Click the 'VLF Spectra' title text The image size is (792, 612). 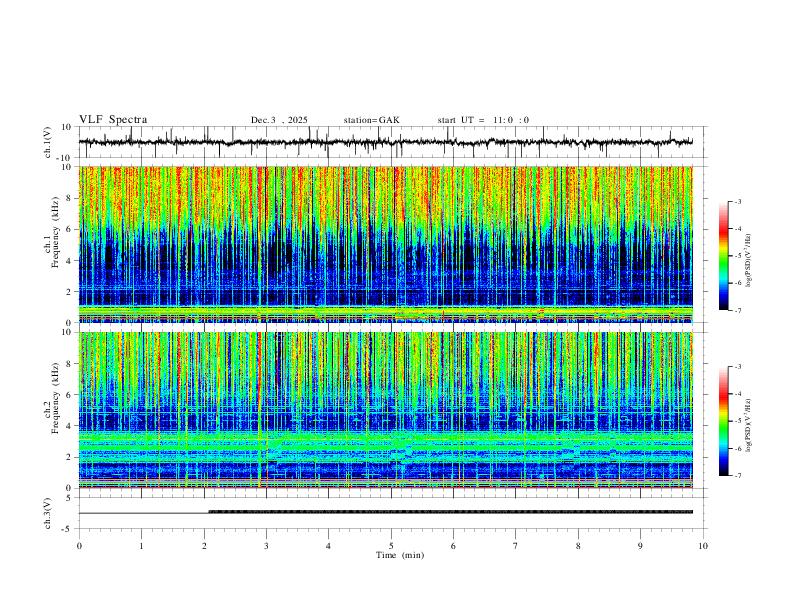[113, 120]
